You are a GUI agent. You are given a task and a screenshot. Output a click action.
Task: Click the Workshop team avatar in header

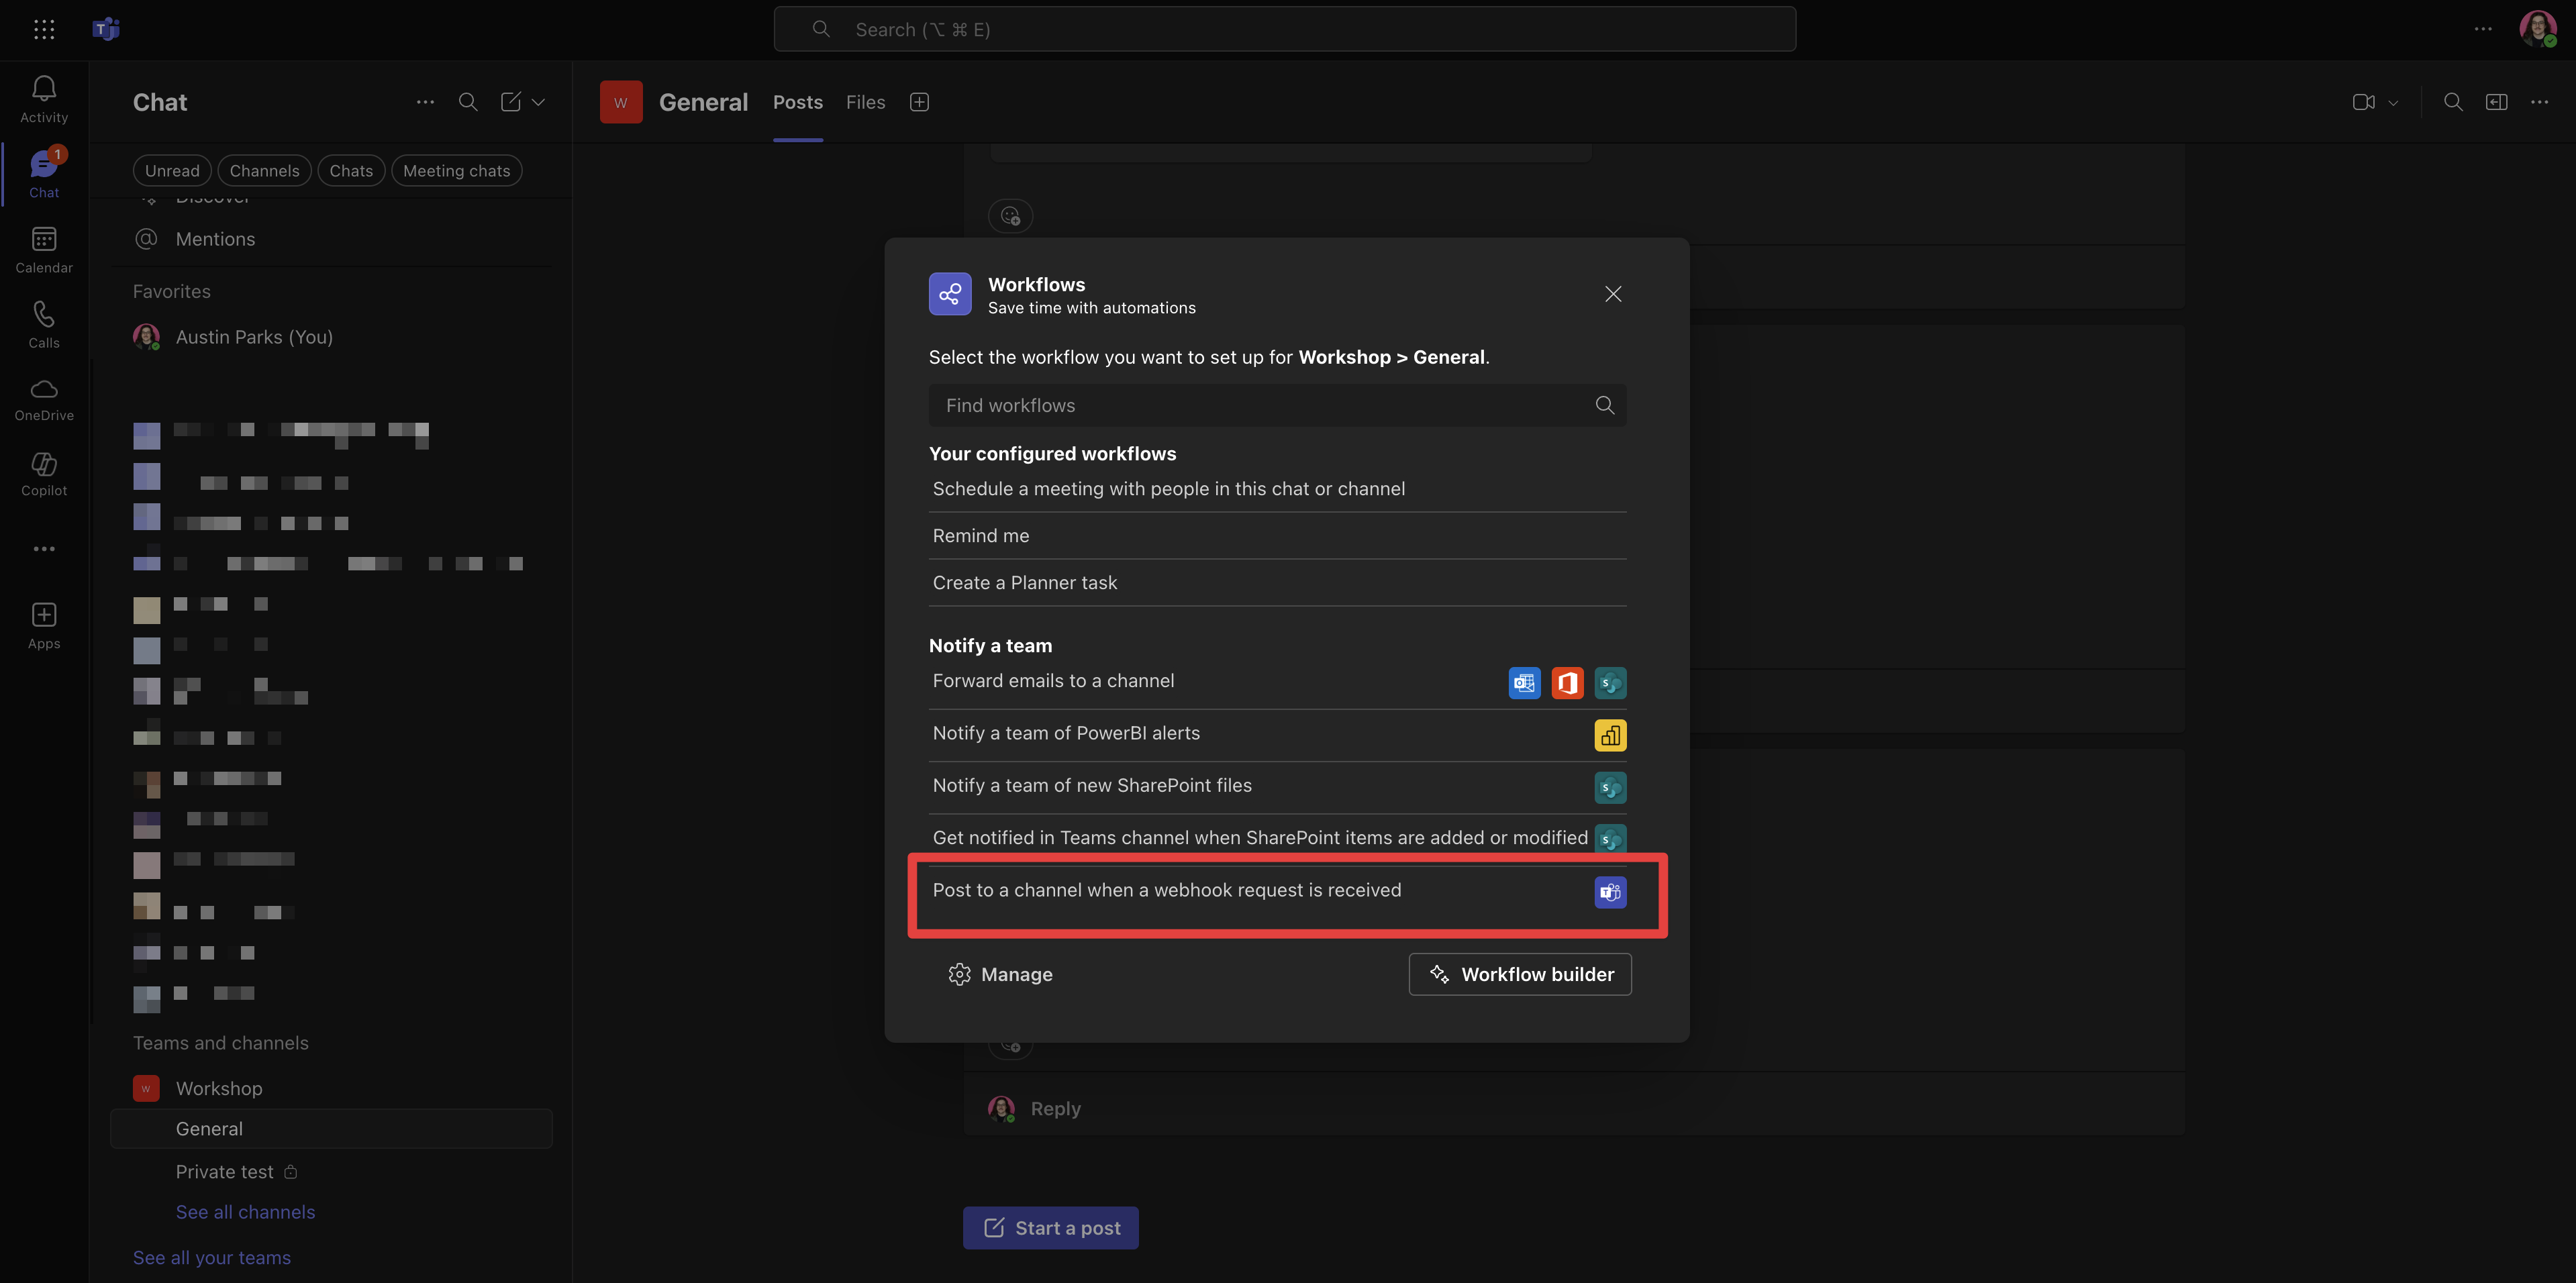click(x=621, y=102)
